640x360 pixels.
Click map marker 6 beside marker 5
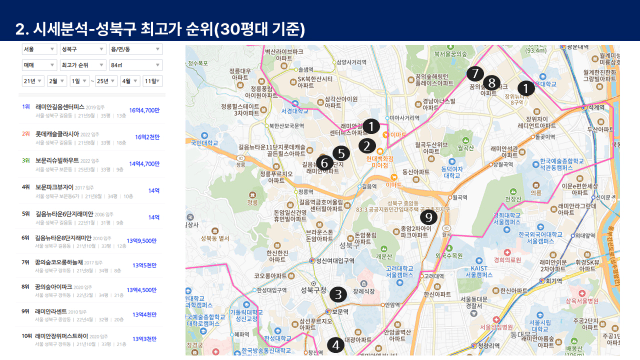coord(324,163)
